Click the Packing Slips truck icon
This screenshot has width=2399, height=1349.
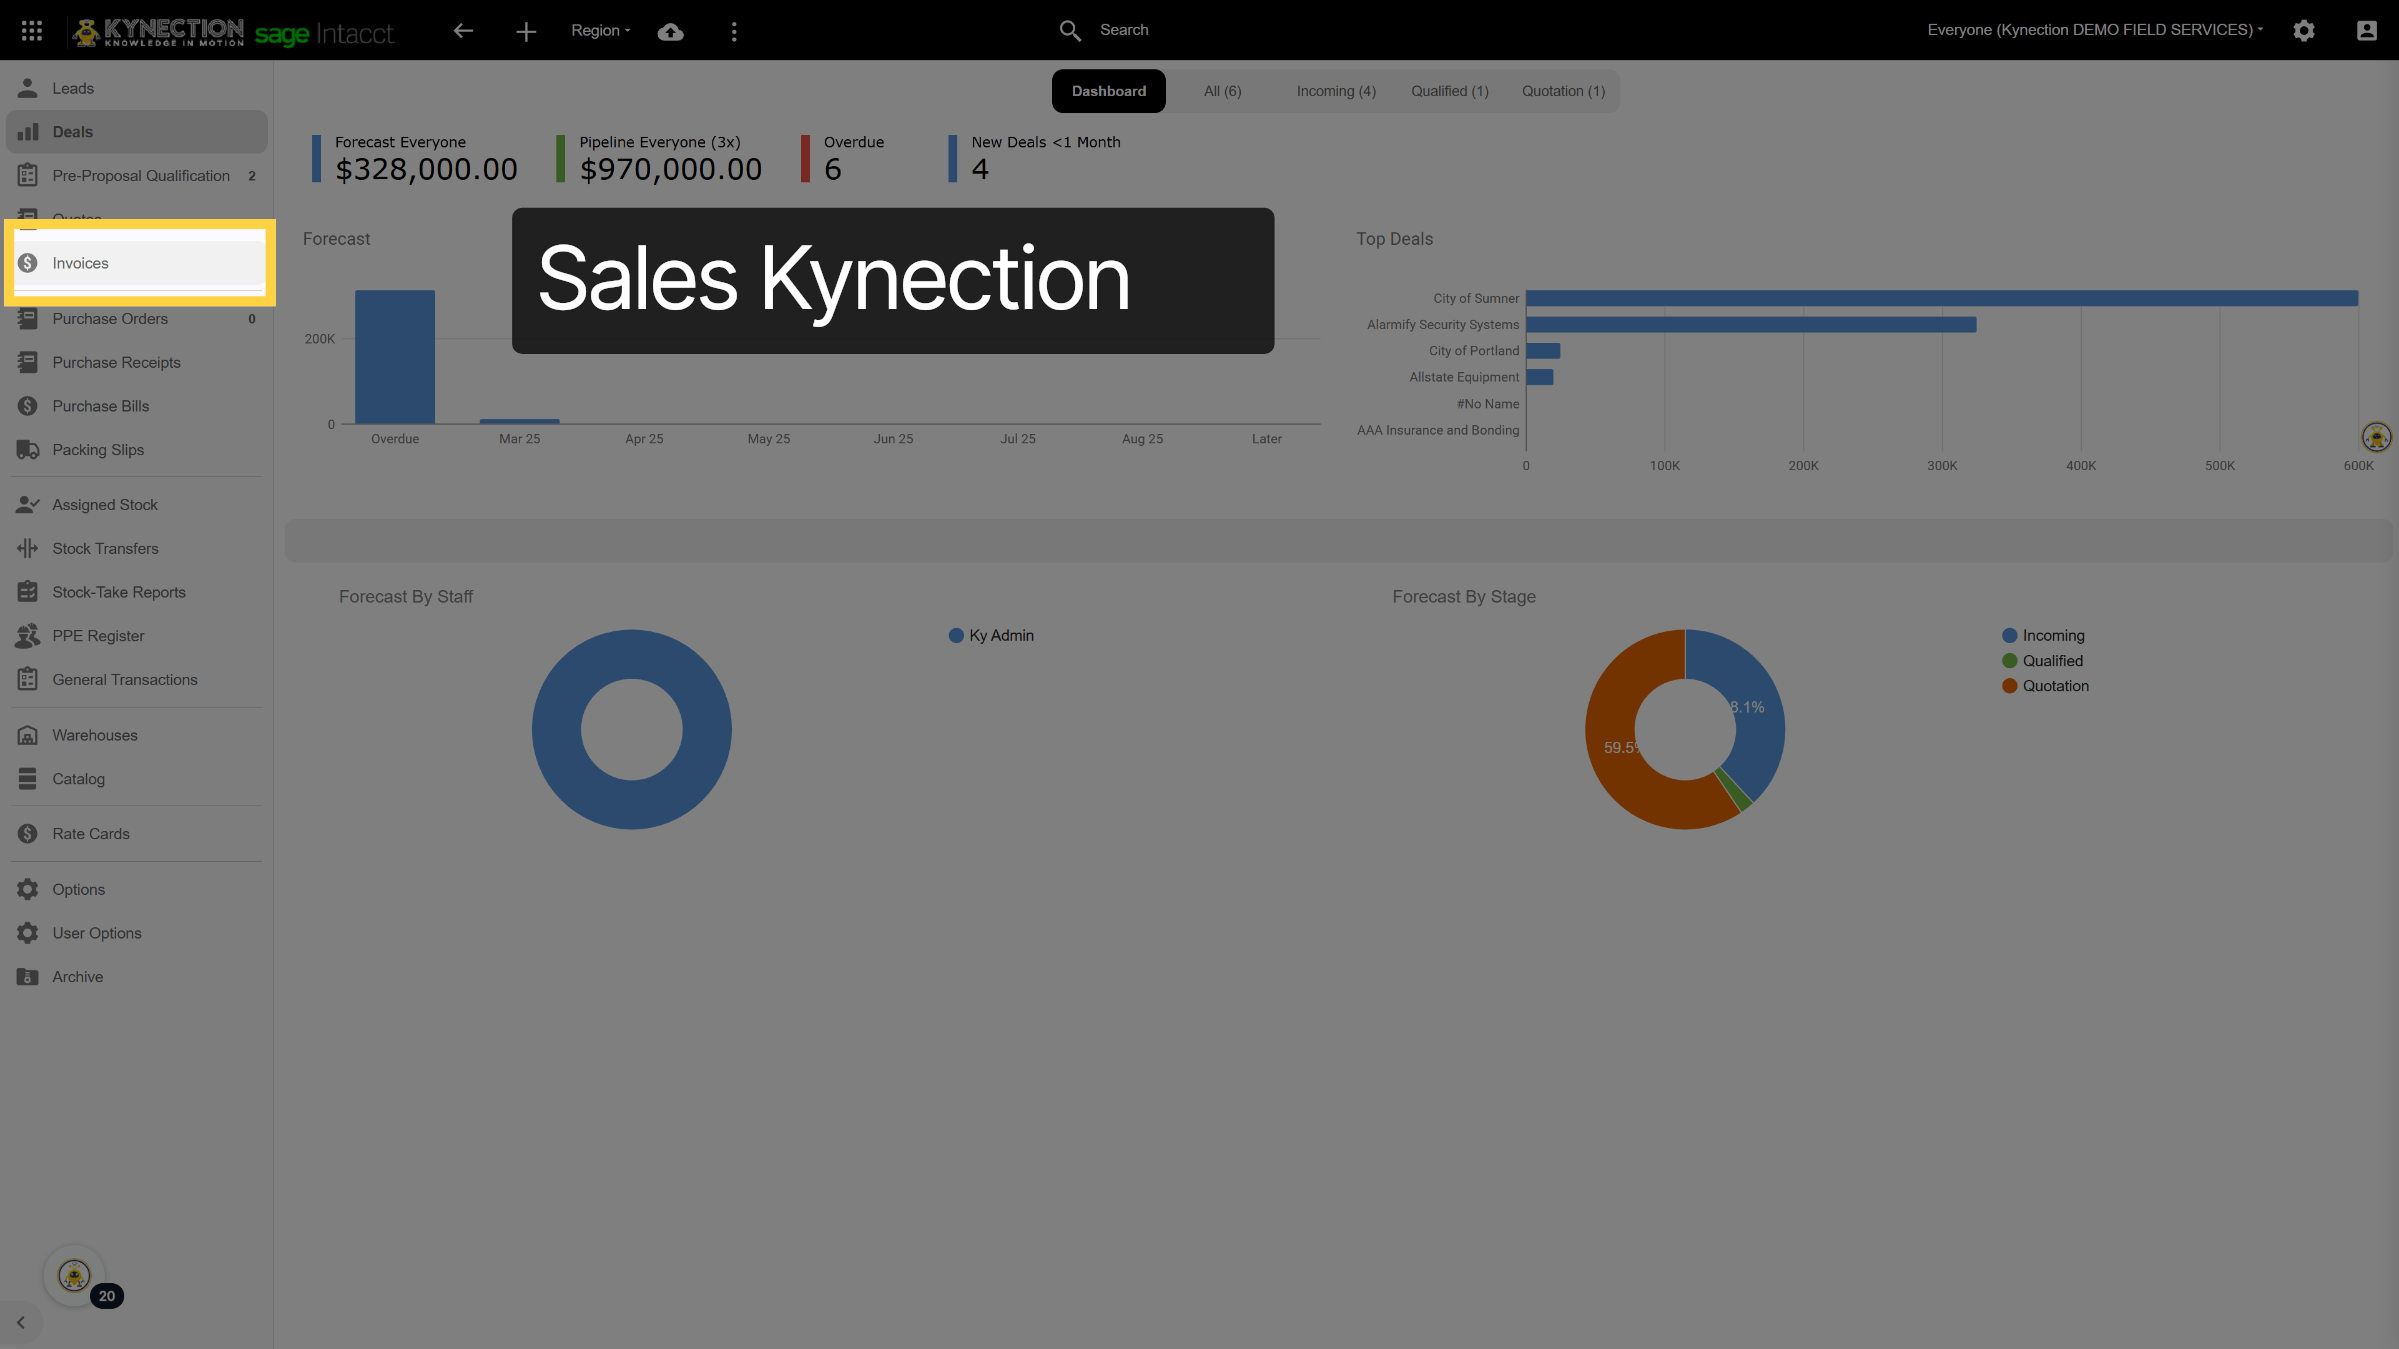tap(28, 450)
